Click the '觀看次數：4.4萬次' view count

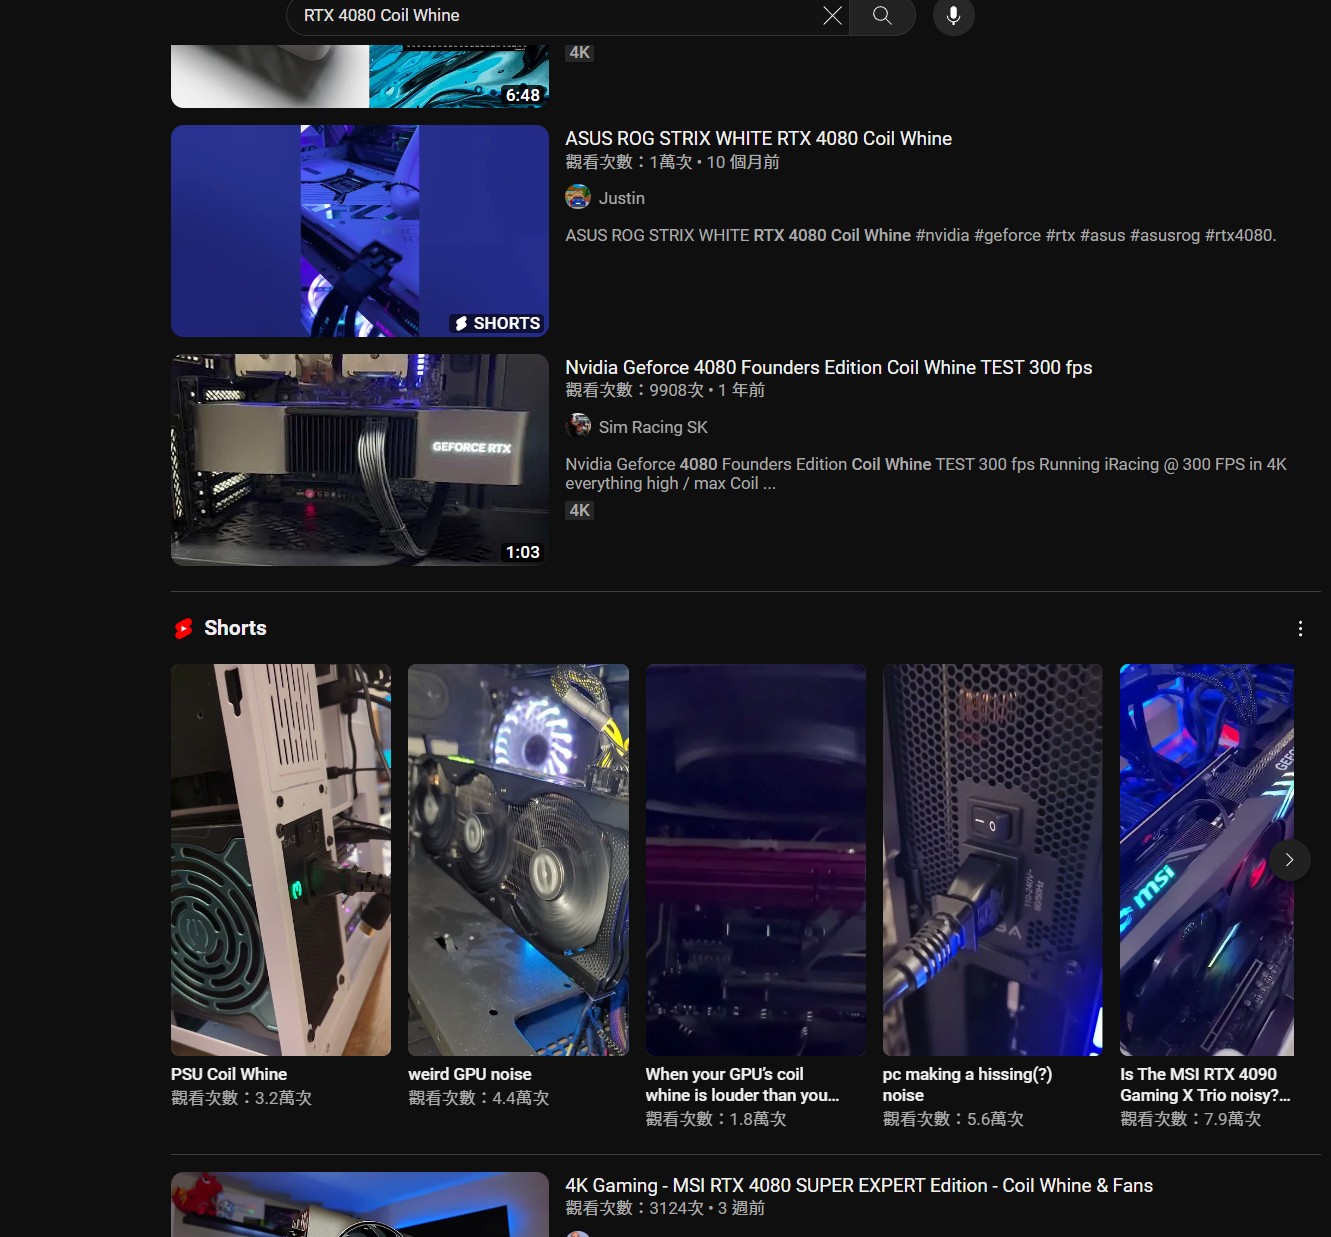click(479, 1098)
